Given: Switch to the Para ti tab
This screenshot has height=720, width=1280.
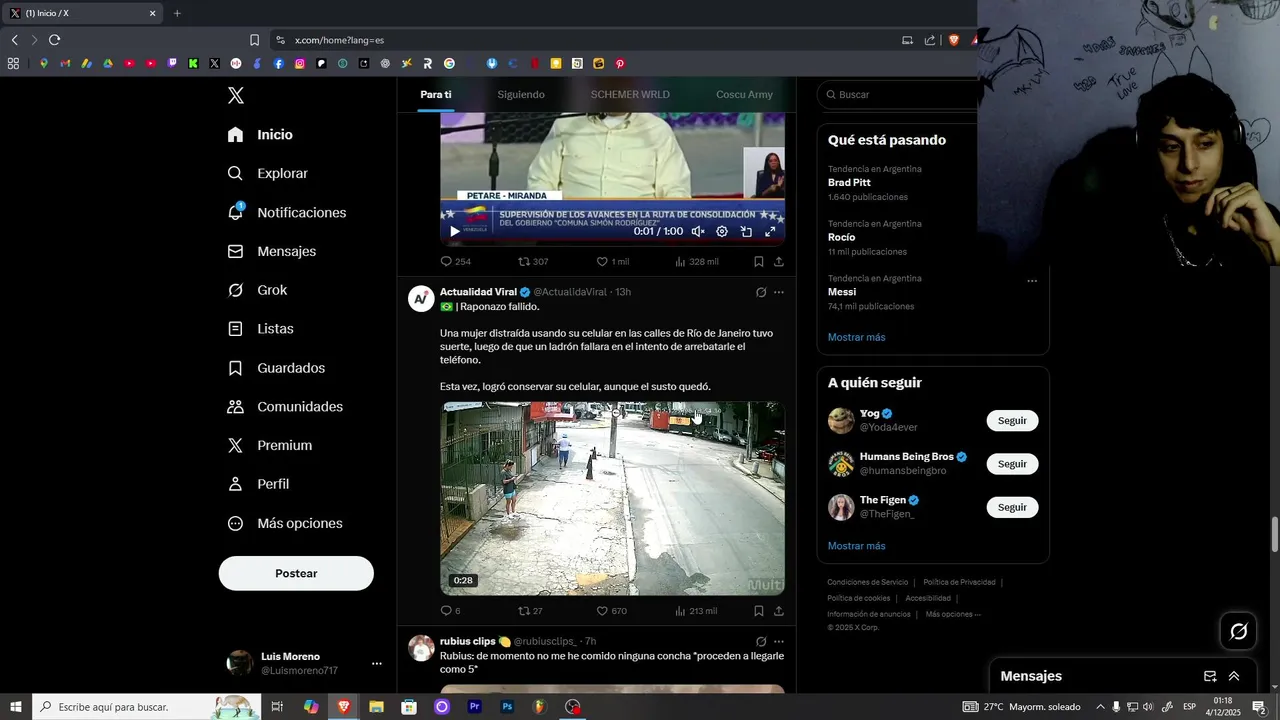Looking at the screenshot, I should click(x=436, y=94).
